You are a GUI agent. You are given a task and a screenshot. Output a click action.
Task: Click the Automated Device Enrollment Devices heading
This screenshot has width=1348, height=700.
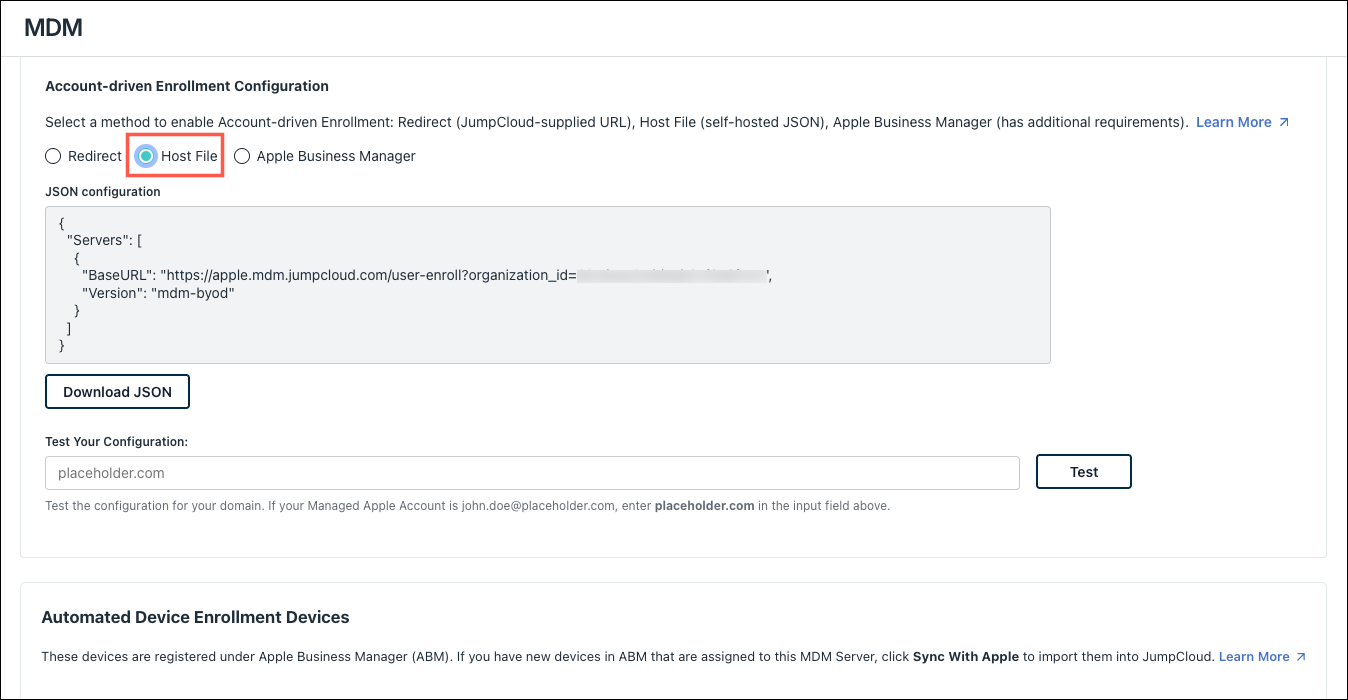tap(195, 617)
